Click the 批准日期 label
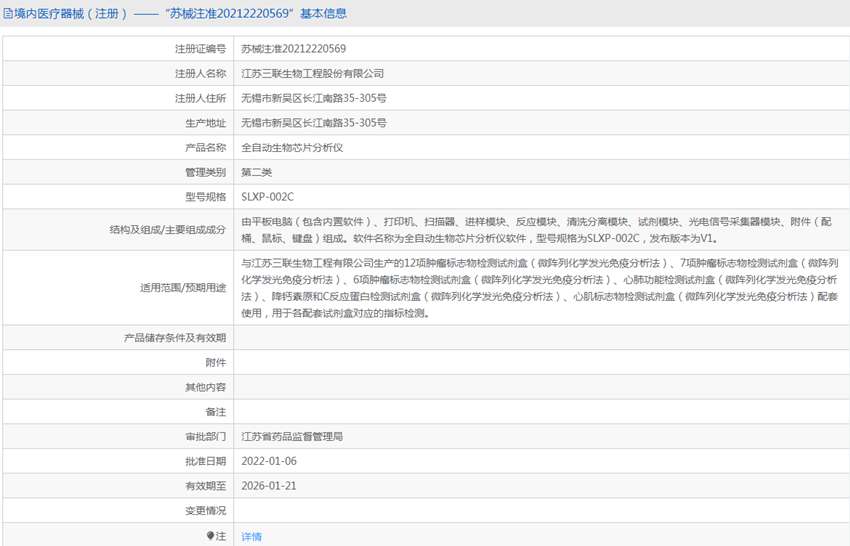The image size is (850, 546). pyautogui.click(x=205, y=461)
